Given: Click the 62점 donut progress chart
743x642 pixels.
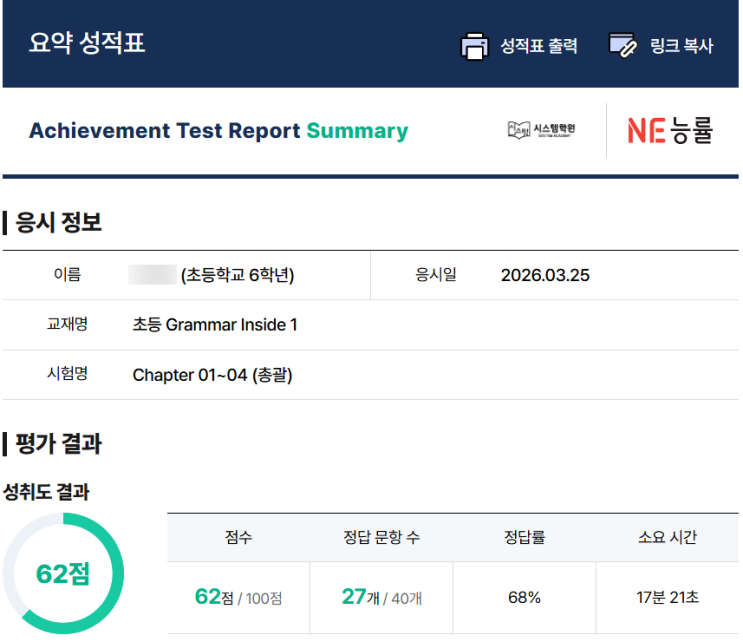Looking at the screenshot, I should (63, 574).
